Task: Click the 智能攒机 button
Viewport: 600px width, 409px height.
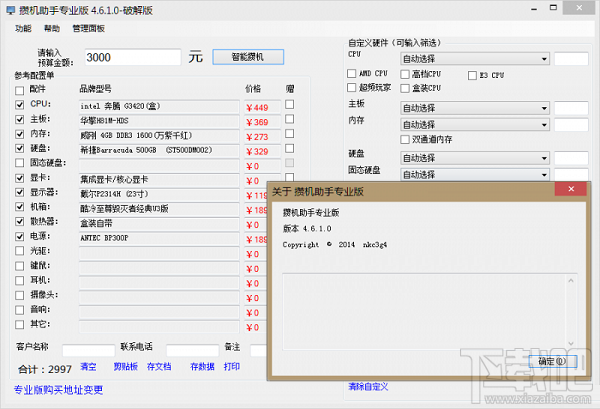Action: 248,57
